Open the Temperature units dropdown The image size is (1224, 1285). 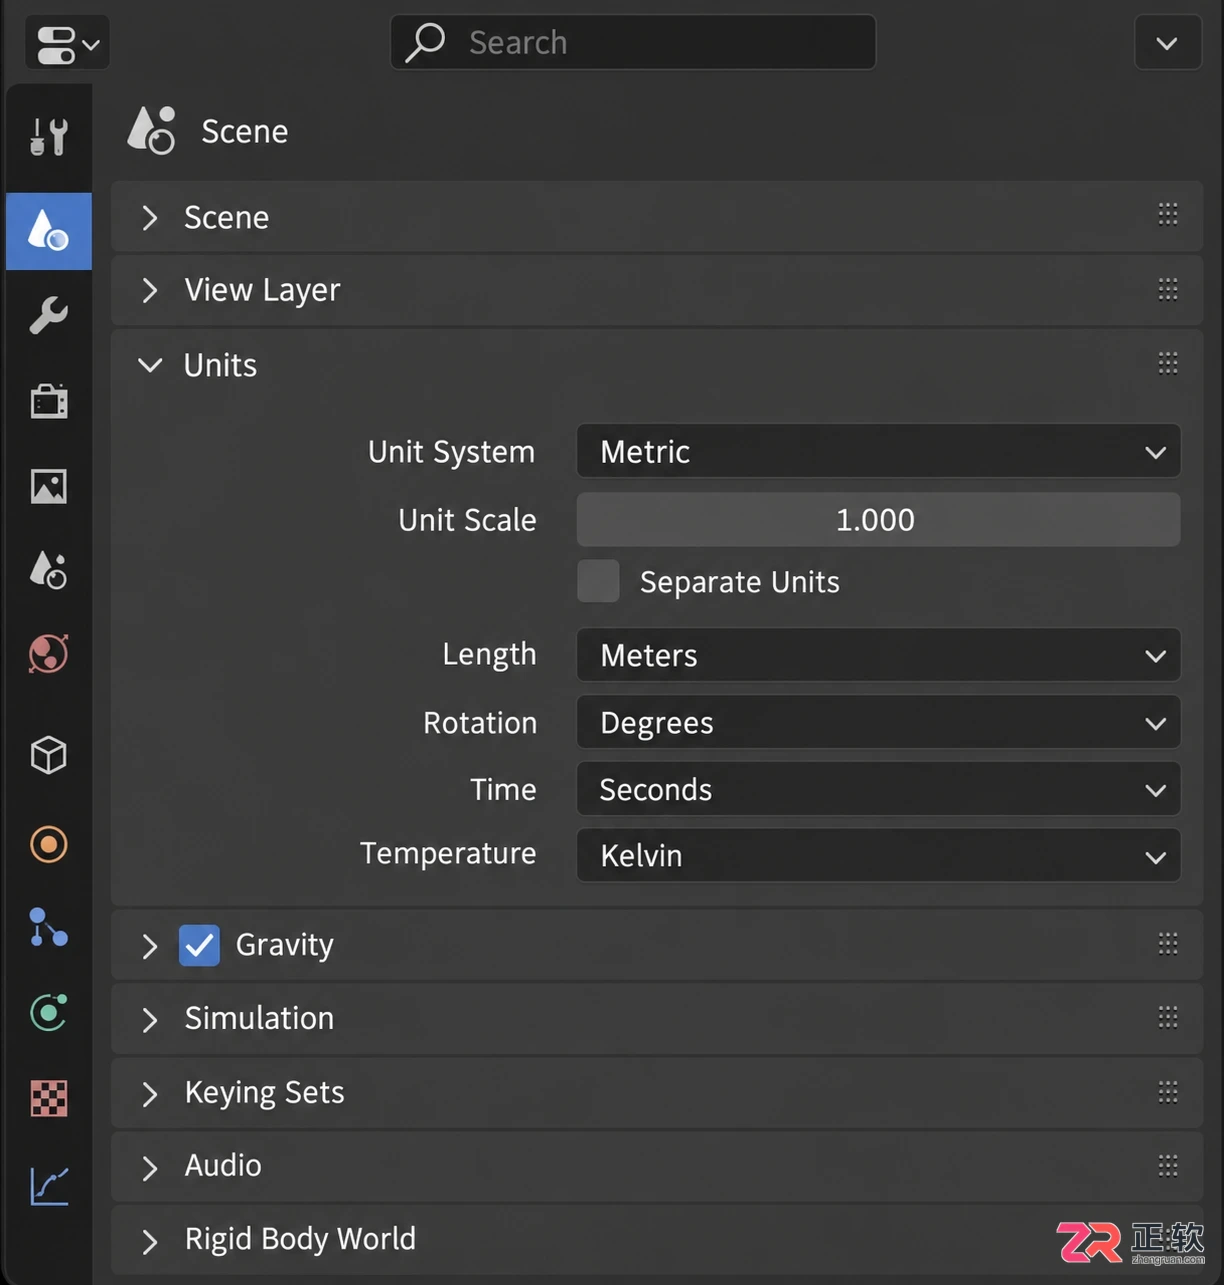(878, 856)
